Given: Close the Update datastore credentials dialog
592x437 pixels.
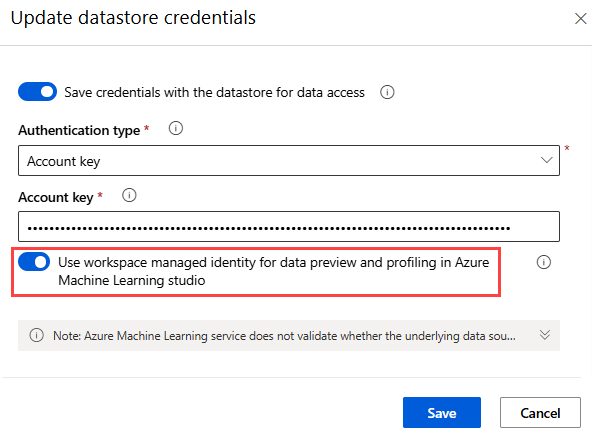Looking at the screenshot, I should pos(580,18).
